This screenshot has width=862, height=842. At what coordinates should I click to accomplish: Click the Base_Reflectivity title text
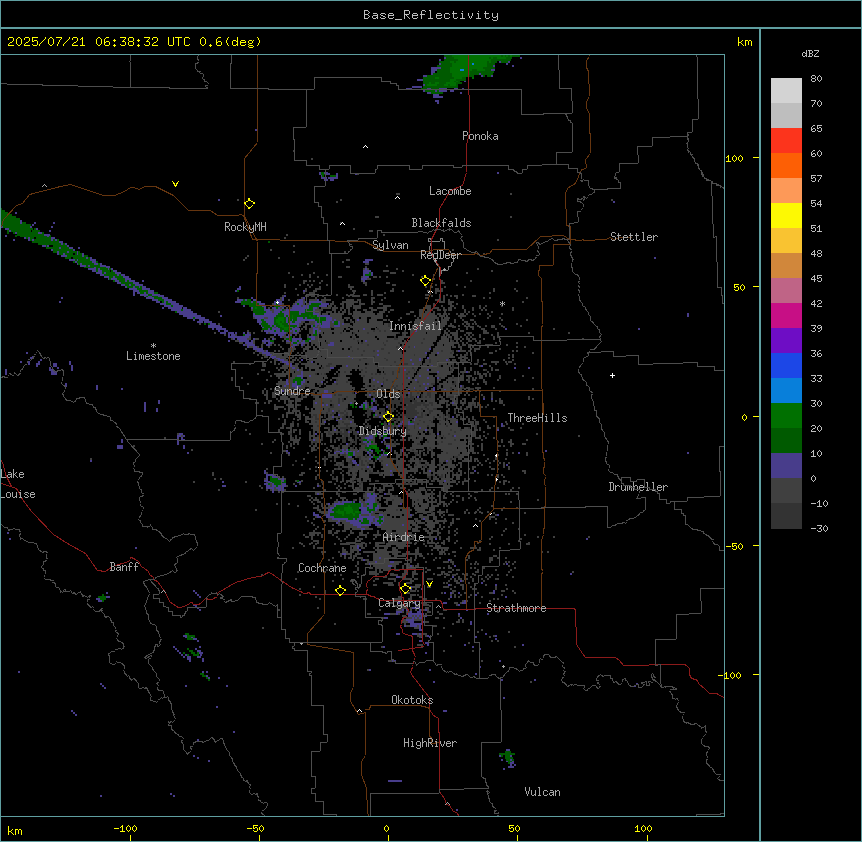(x=431, y=15)
